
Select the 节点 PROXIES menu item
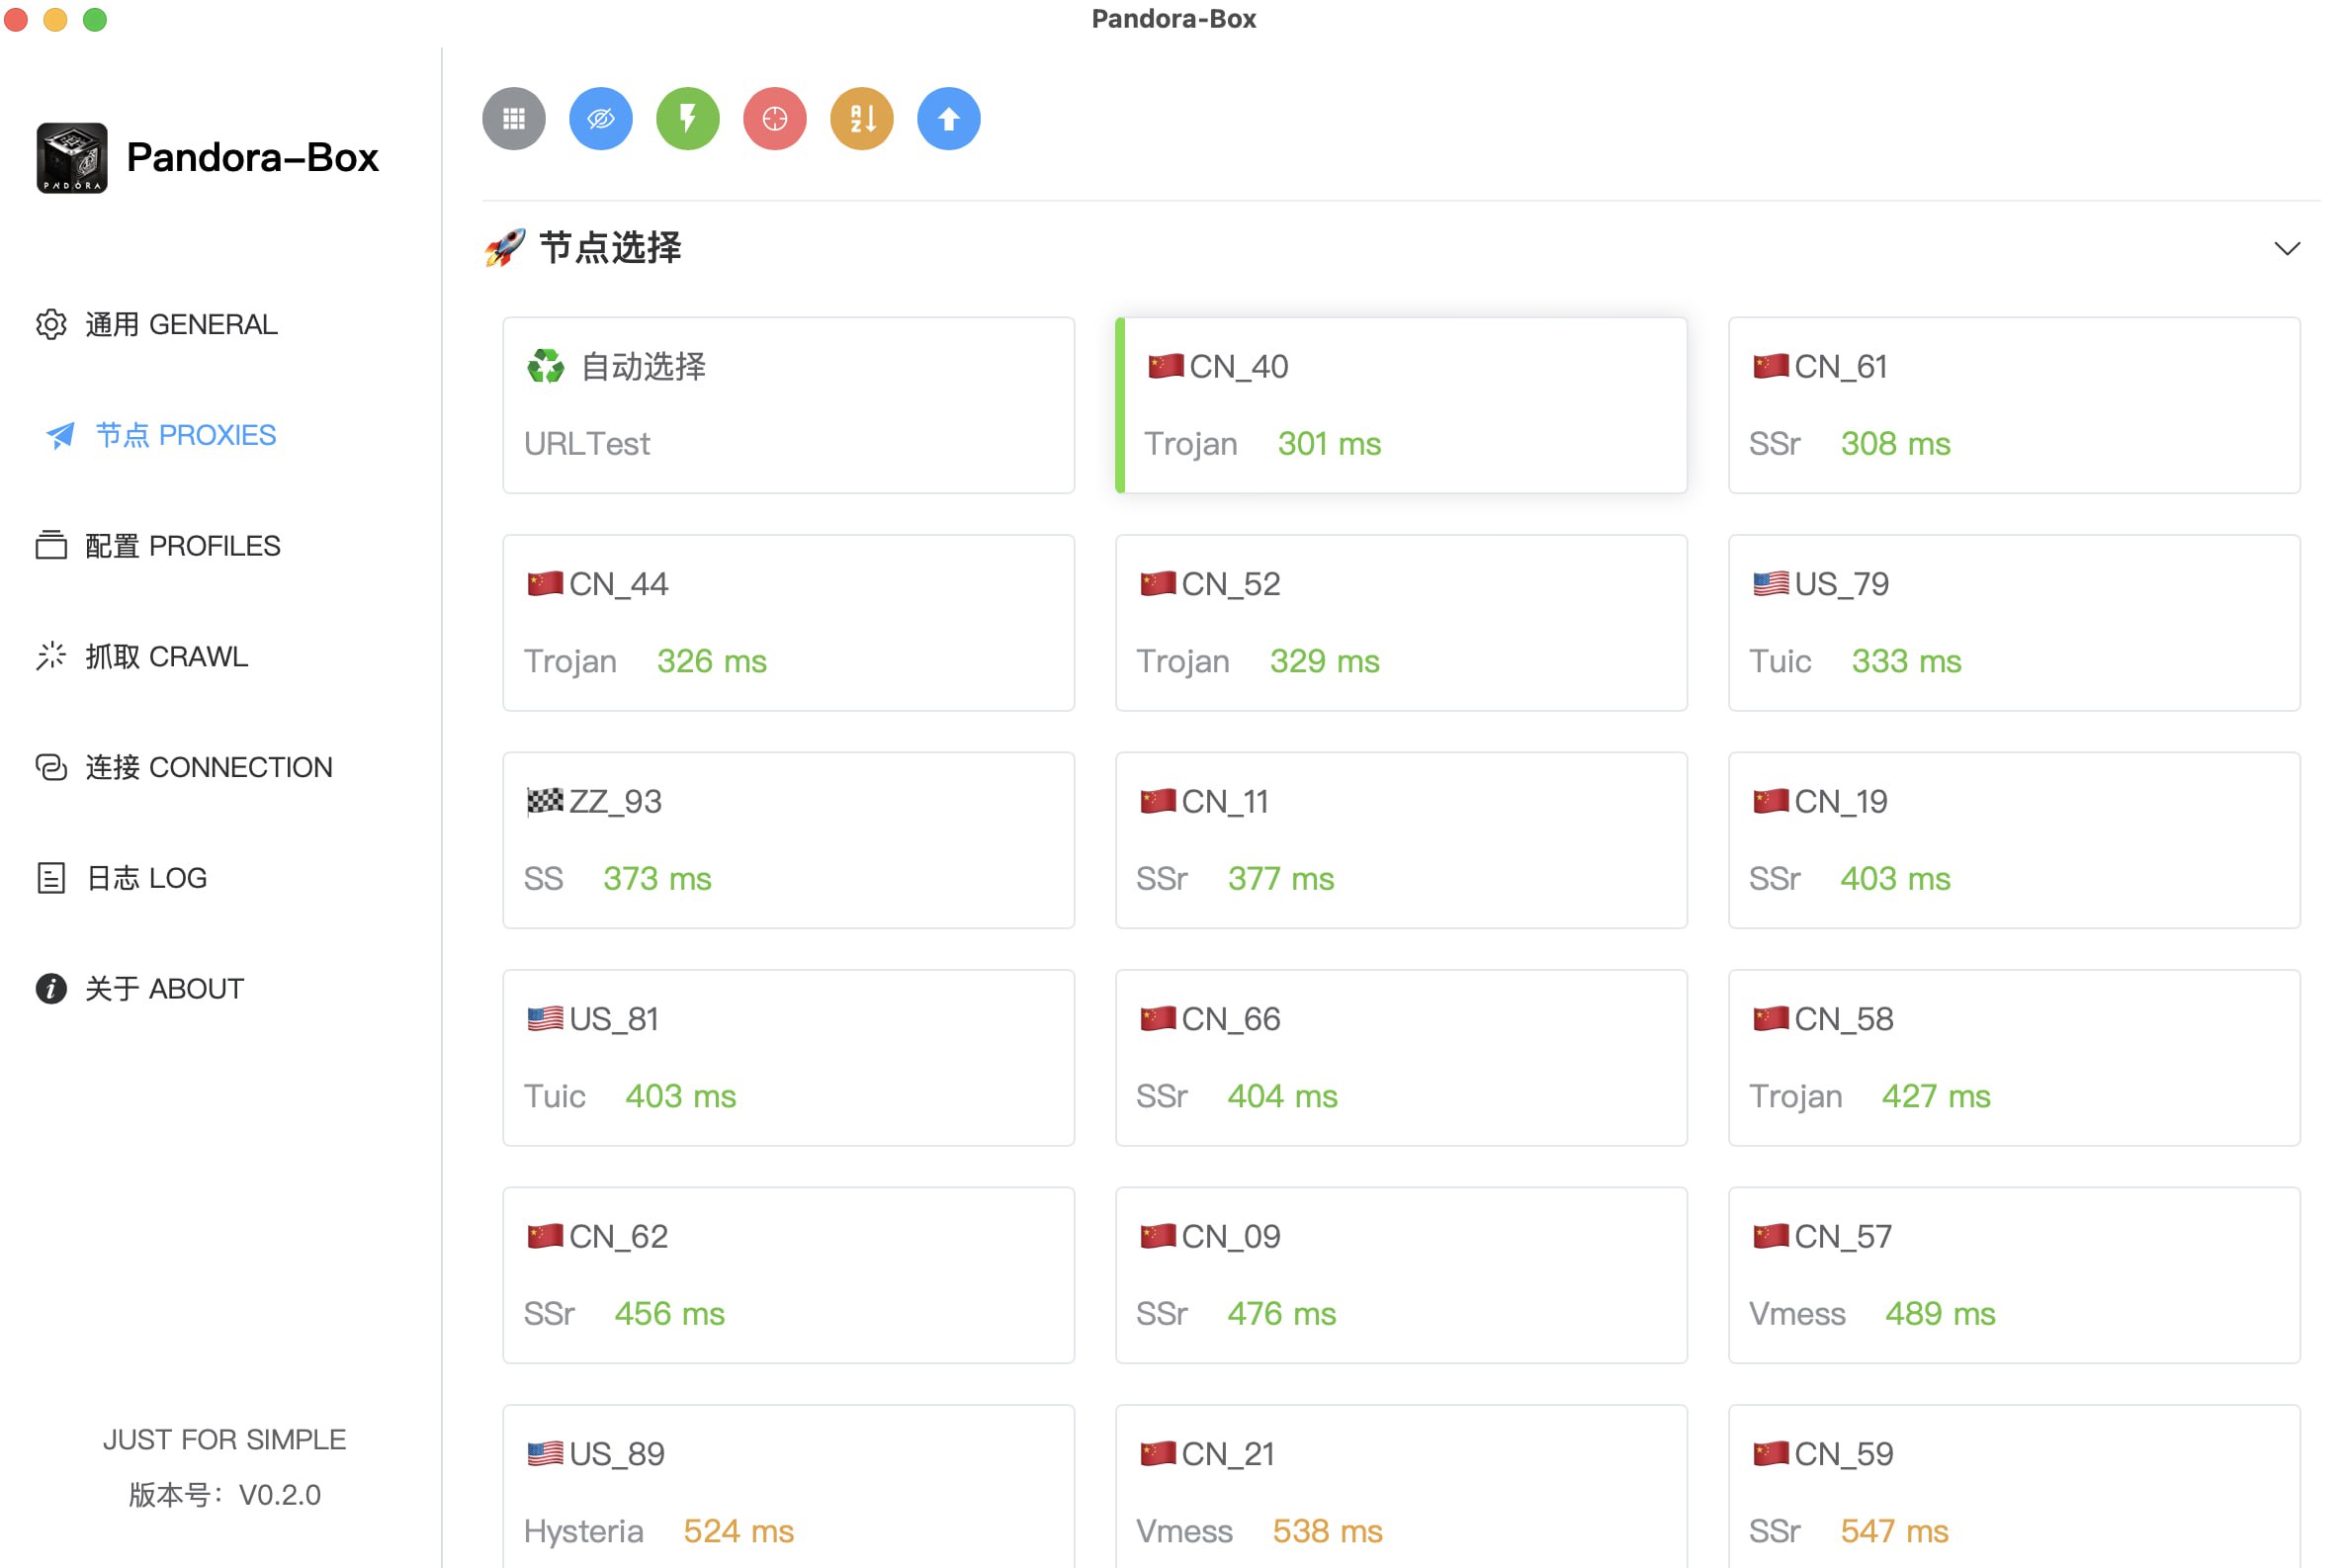[x=160, y=435]
